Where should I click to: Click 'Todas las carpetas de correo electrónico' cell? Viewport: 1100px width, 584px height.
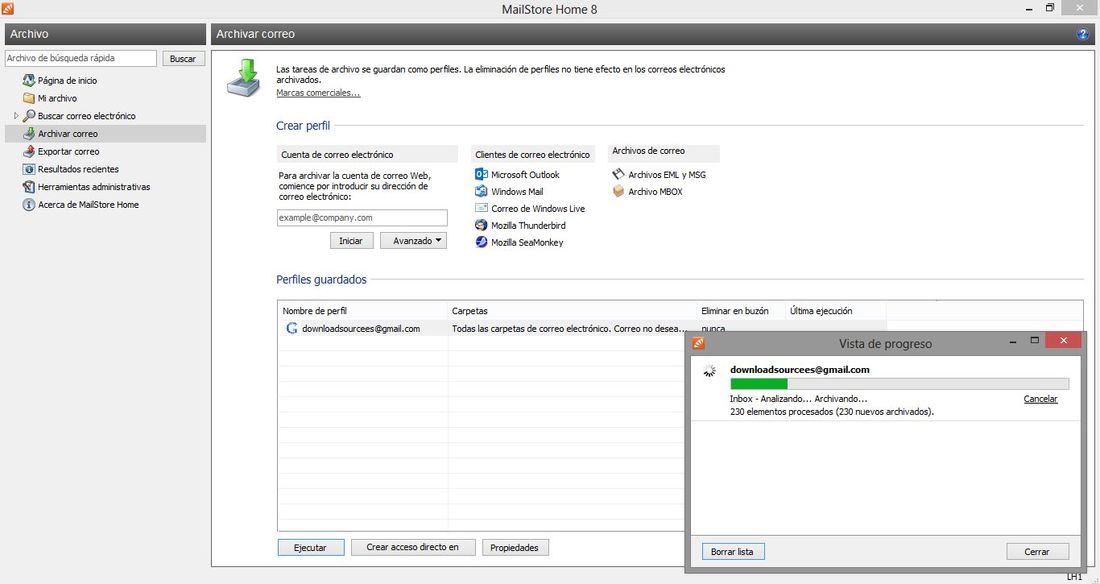(570, 328)
